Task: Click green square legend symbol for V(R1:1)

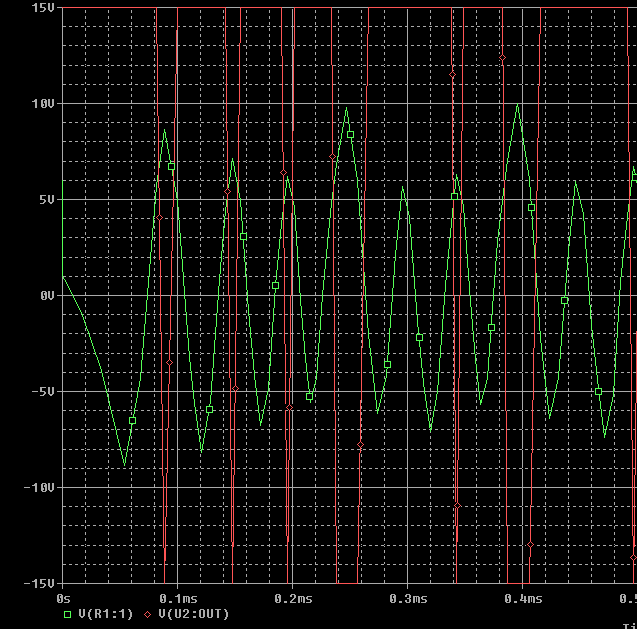Action: click(68, 613)
